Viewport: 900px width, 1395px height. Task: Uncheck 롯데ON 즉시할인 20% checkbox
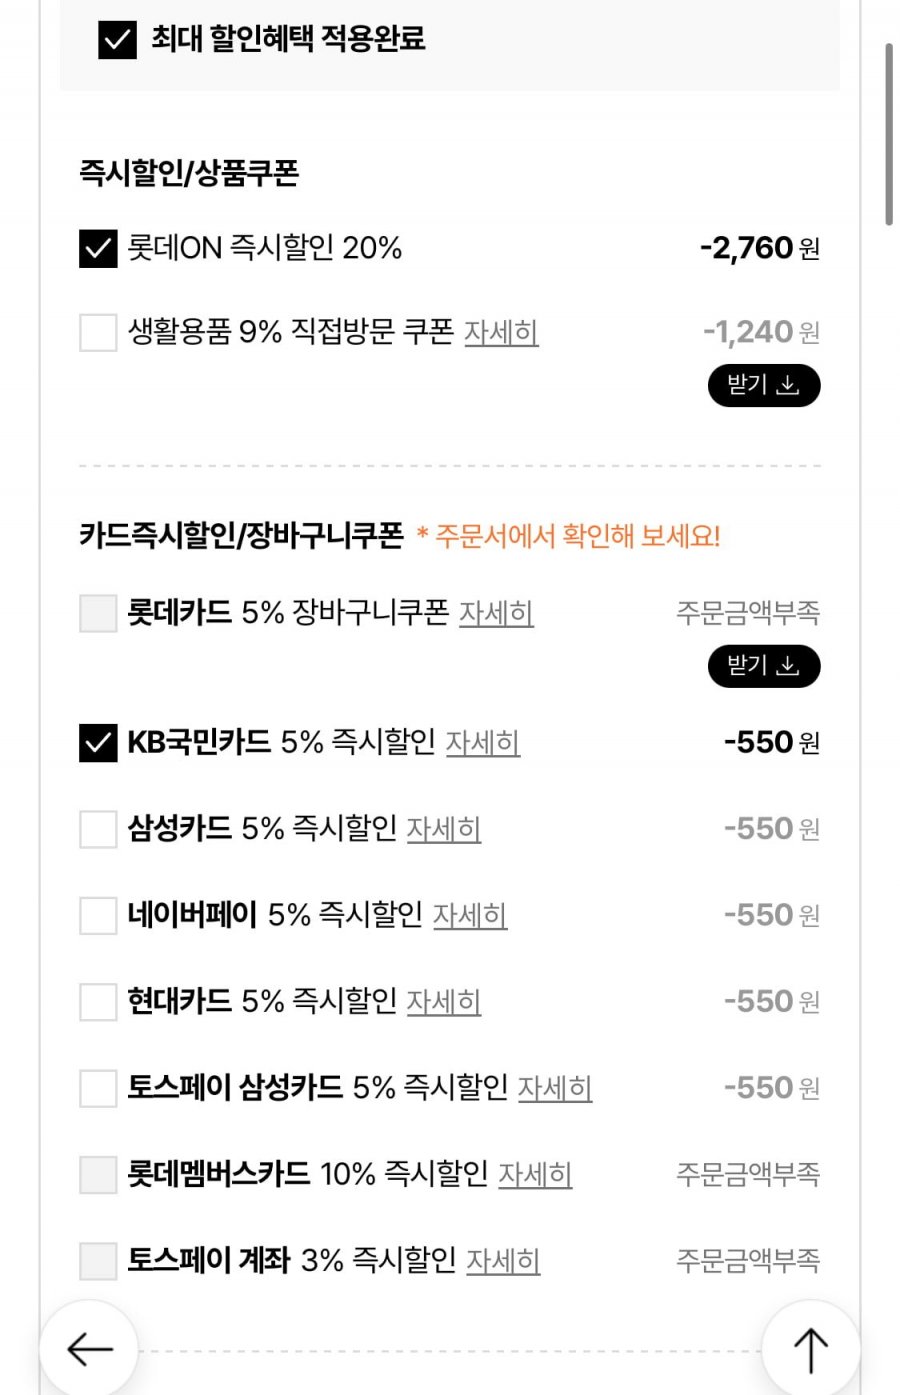(x=98, y=248)
